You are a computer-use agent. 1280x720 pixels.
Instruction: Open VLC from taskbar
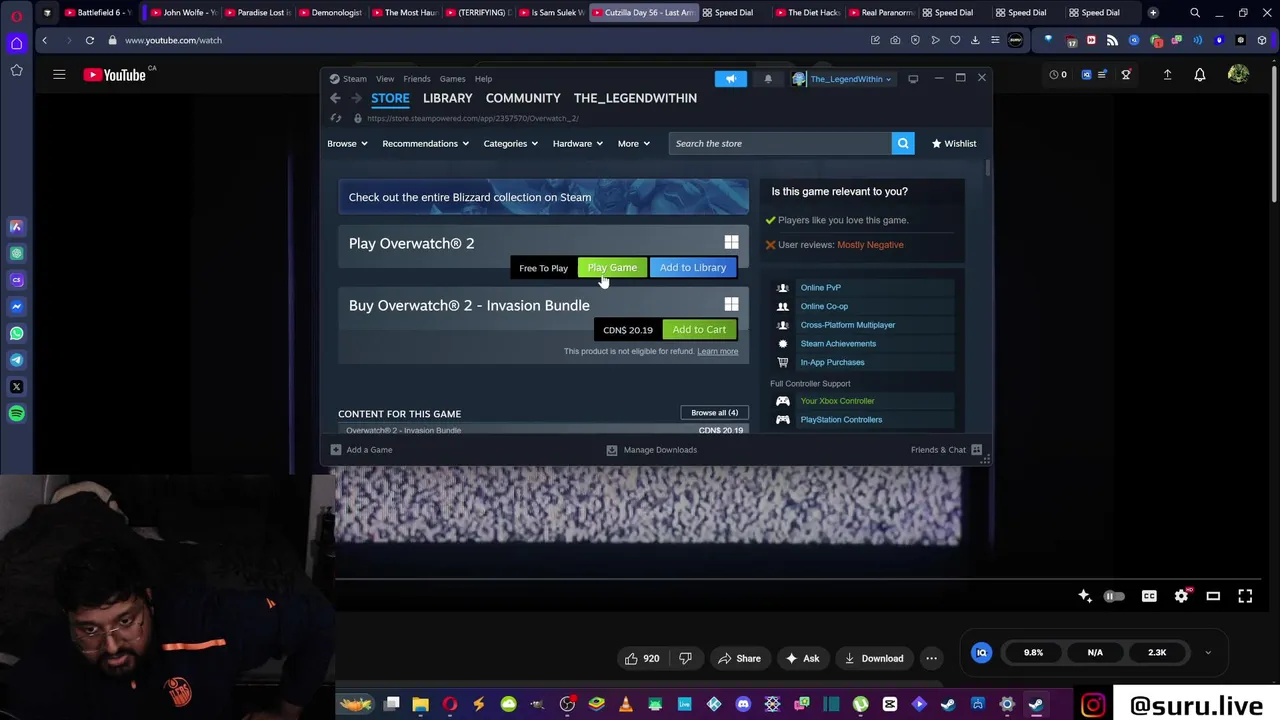626,704
